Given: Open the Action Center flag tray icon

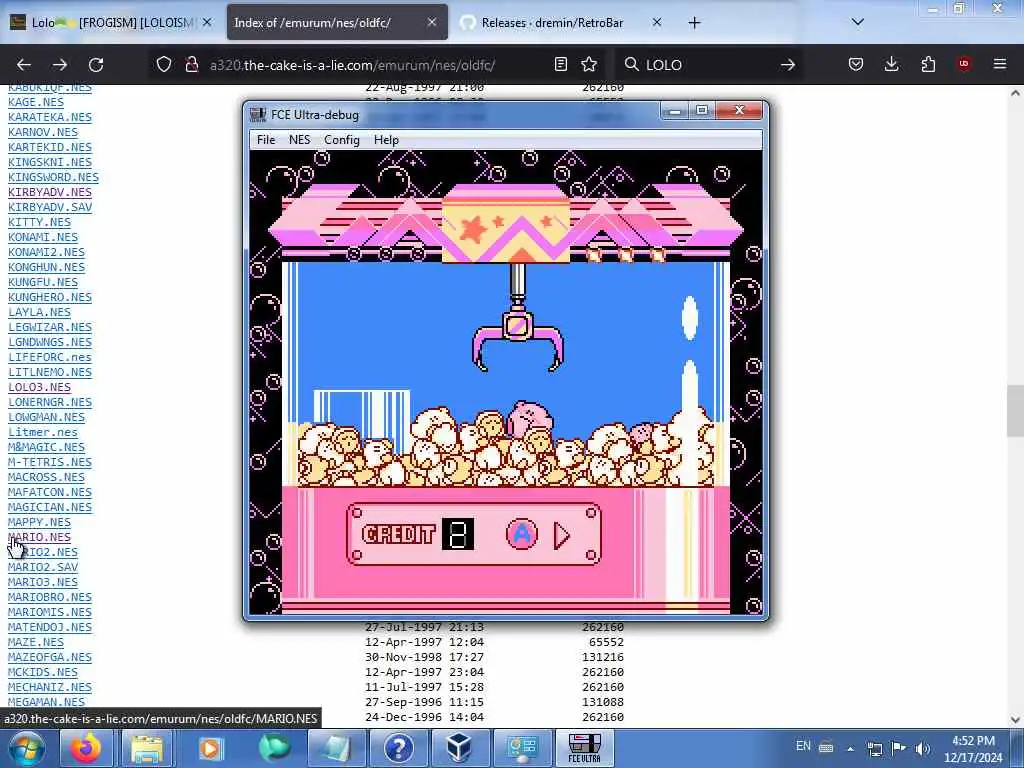Looking at the screenshot, I should point(899,749).
